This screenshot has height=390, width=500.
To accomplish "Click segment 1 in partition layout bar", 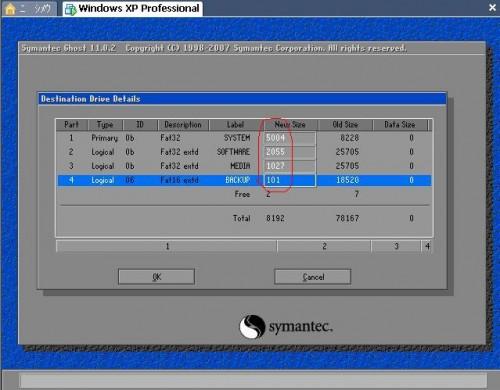I will [167, 246].
